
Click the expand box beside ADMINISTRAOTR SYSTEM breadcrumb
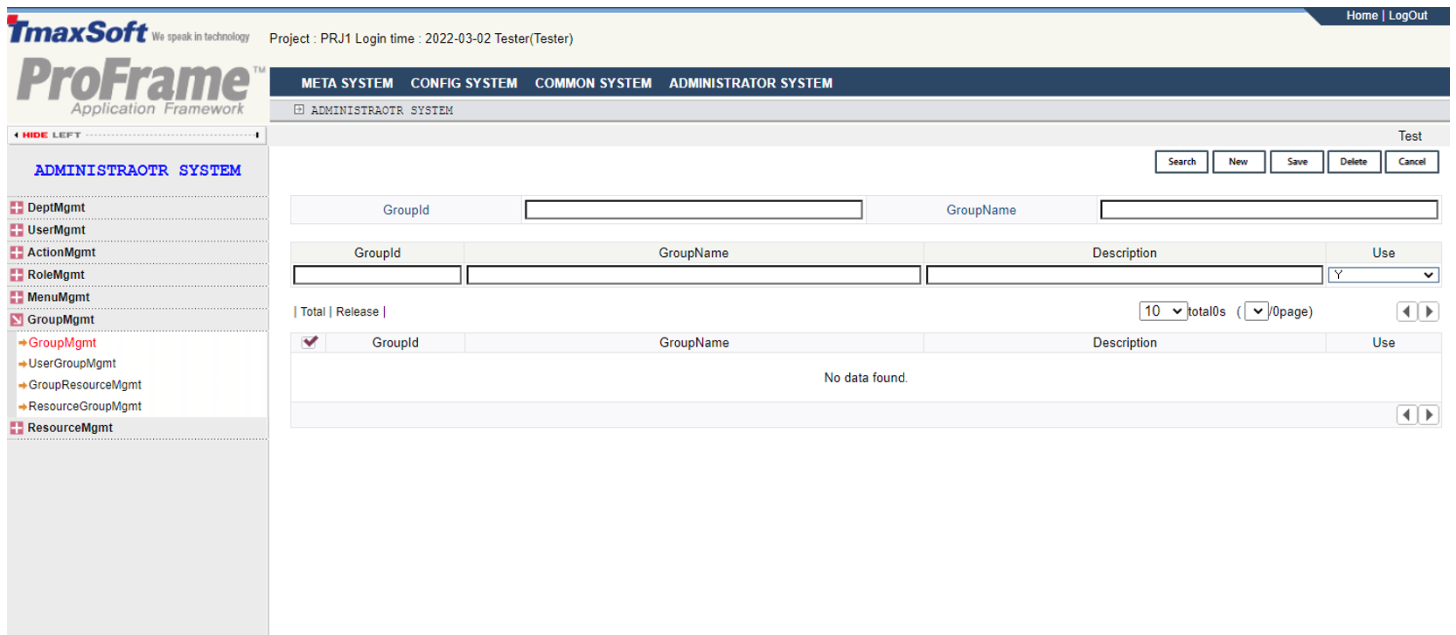(x=298, y=110)
